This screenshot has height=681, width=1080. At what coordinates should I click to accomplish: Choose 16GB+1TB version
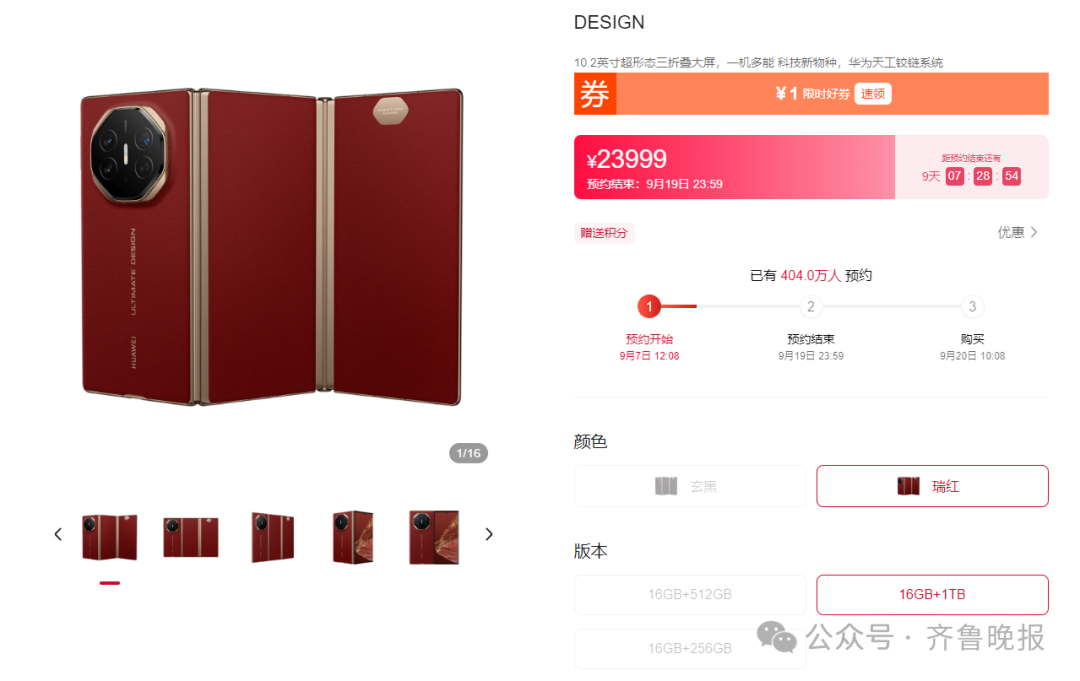(933, 594)
